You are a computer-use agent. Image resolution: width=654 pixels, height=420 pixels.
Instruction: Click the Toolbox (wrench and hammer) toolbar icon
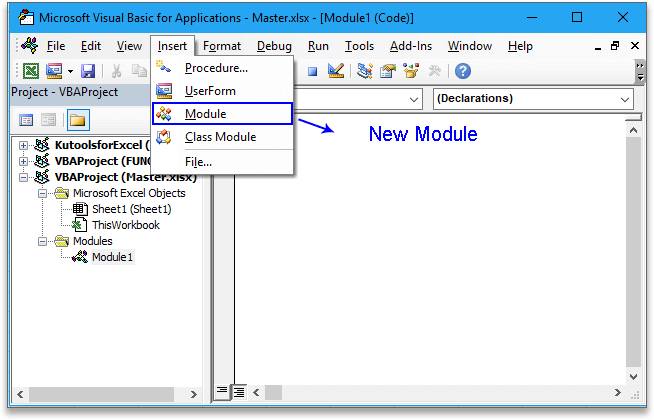click(434, 71)
